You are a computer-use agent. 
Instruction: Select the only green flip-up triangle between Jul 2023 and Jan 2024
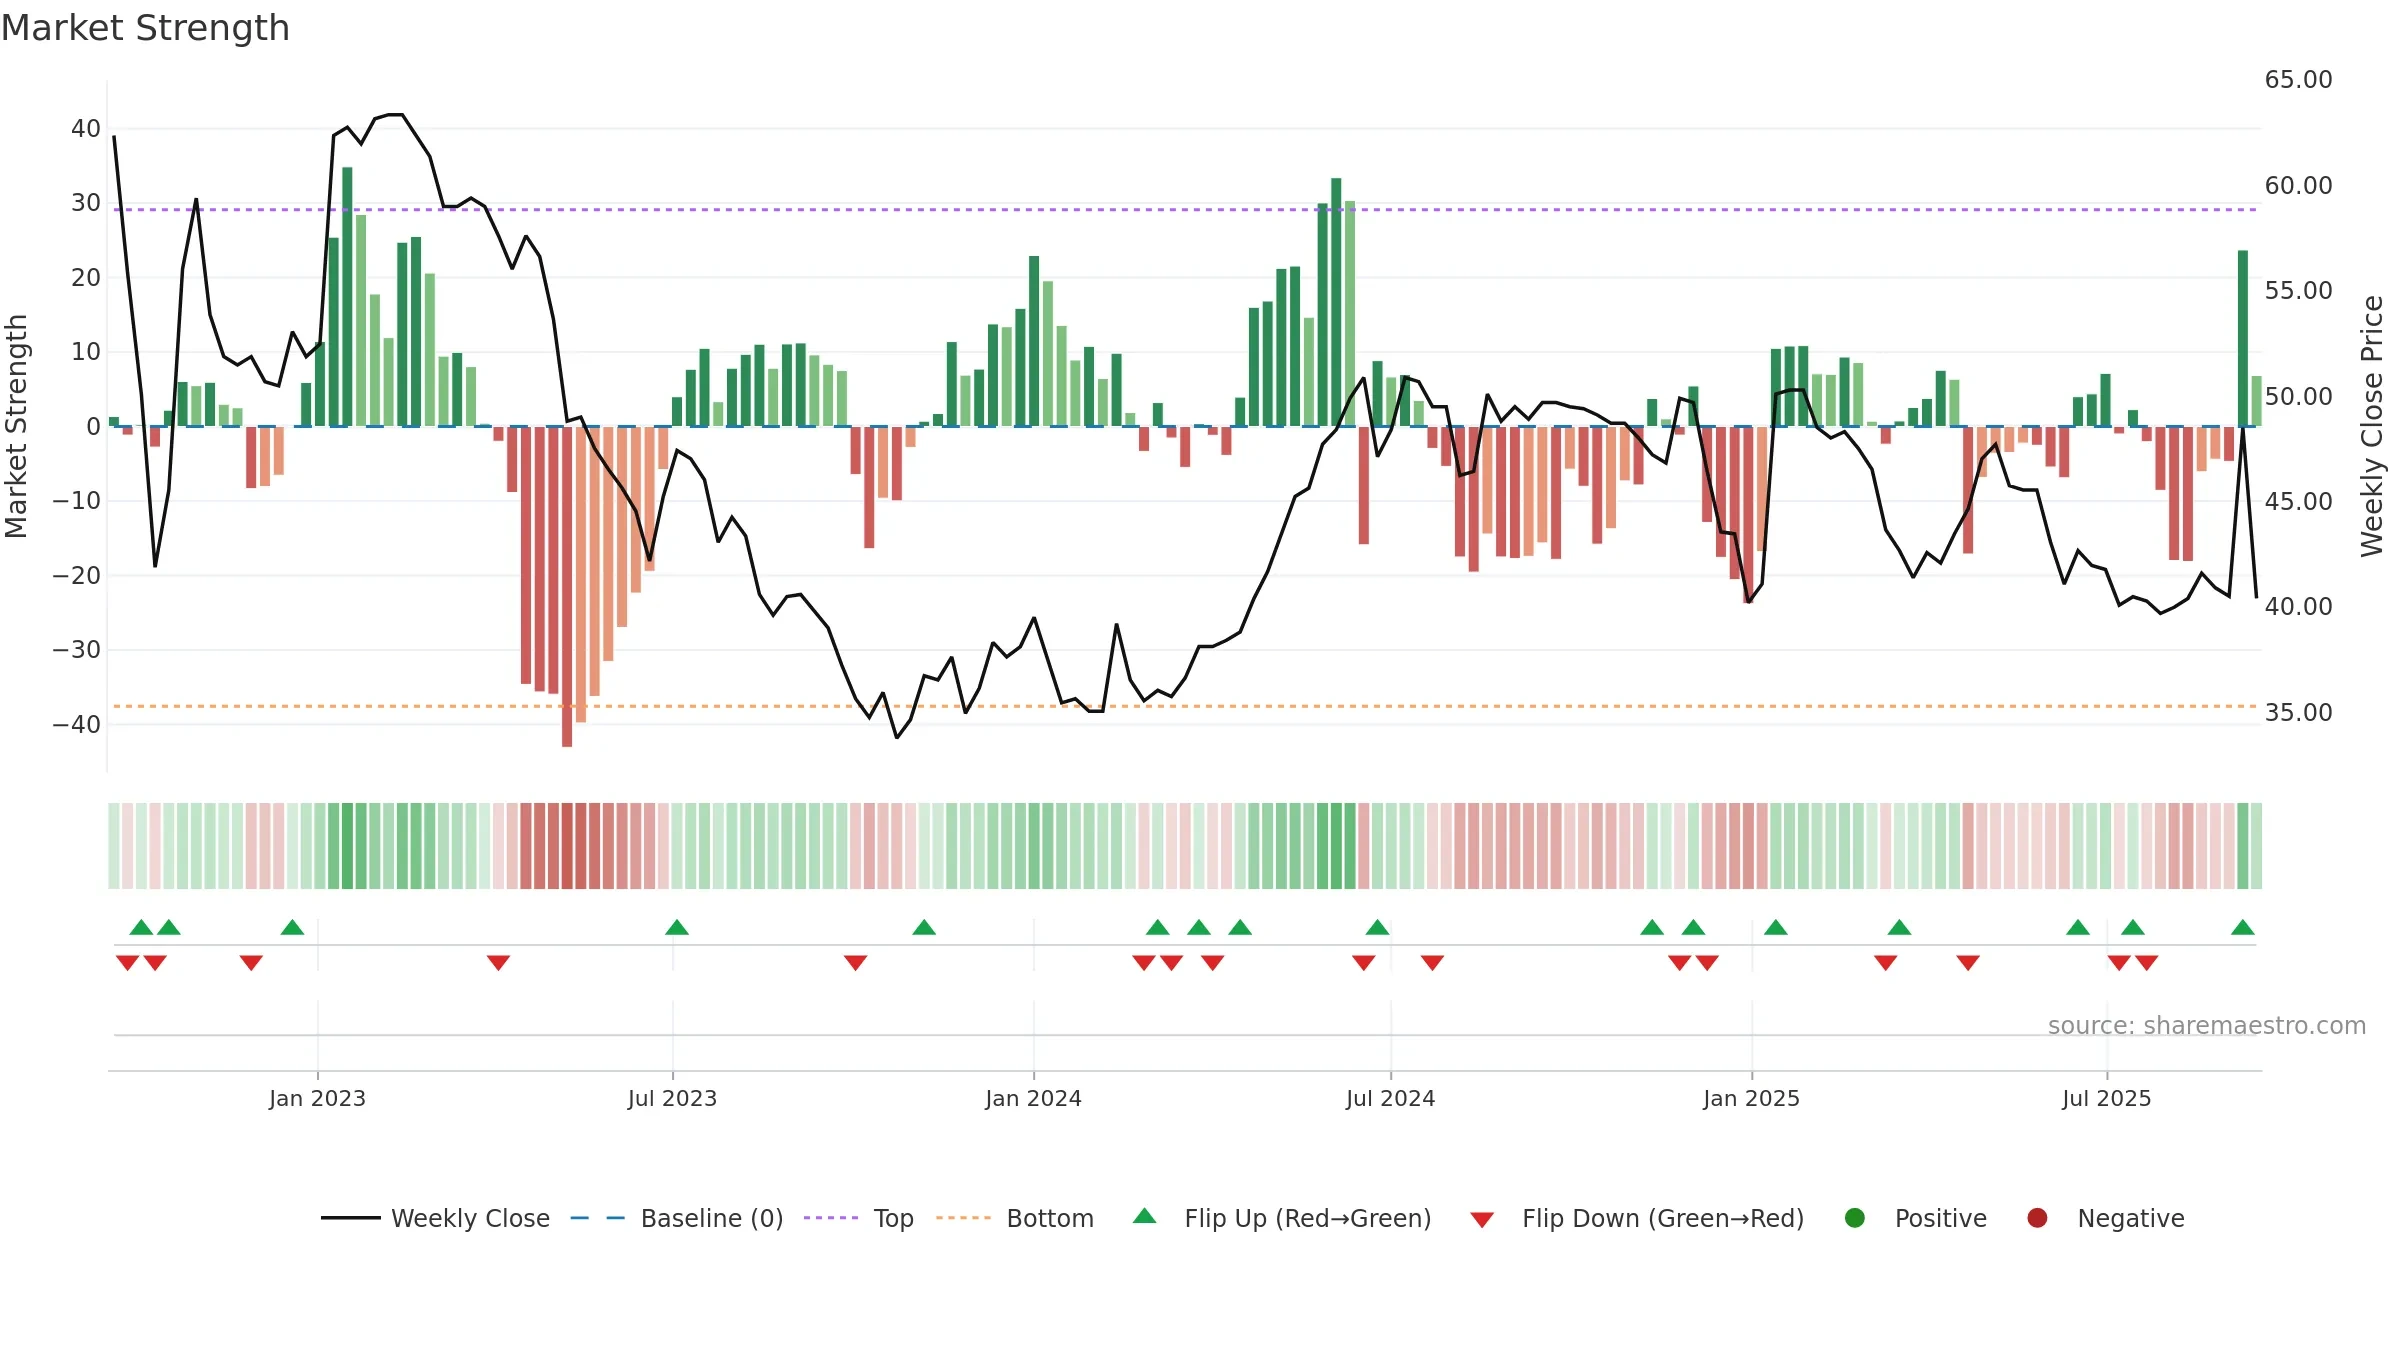(924, 927)
